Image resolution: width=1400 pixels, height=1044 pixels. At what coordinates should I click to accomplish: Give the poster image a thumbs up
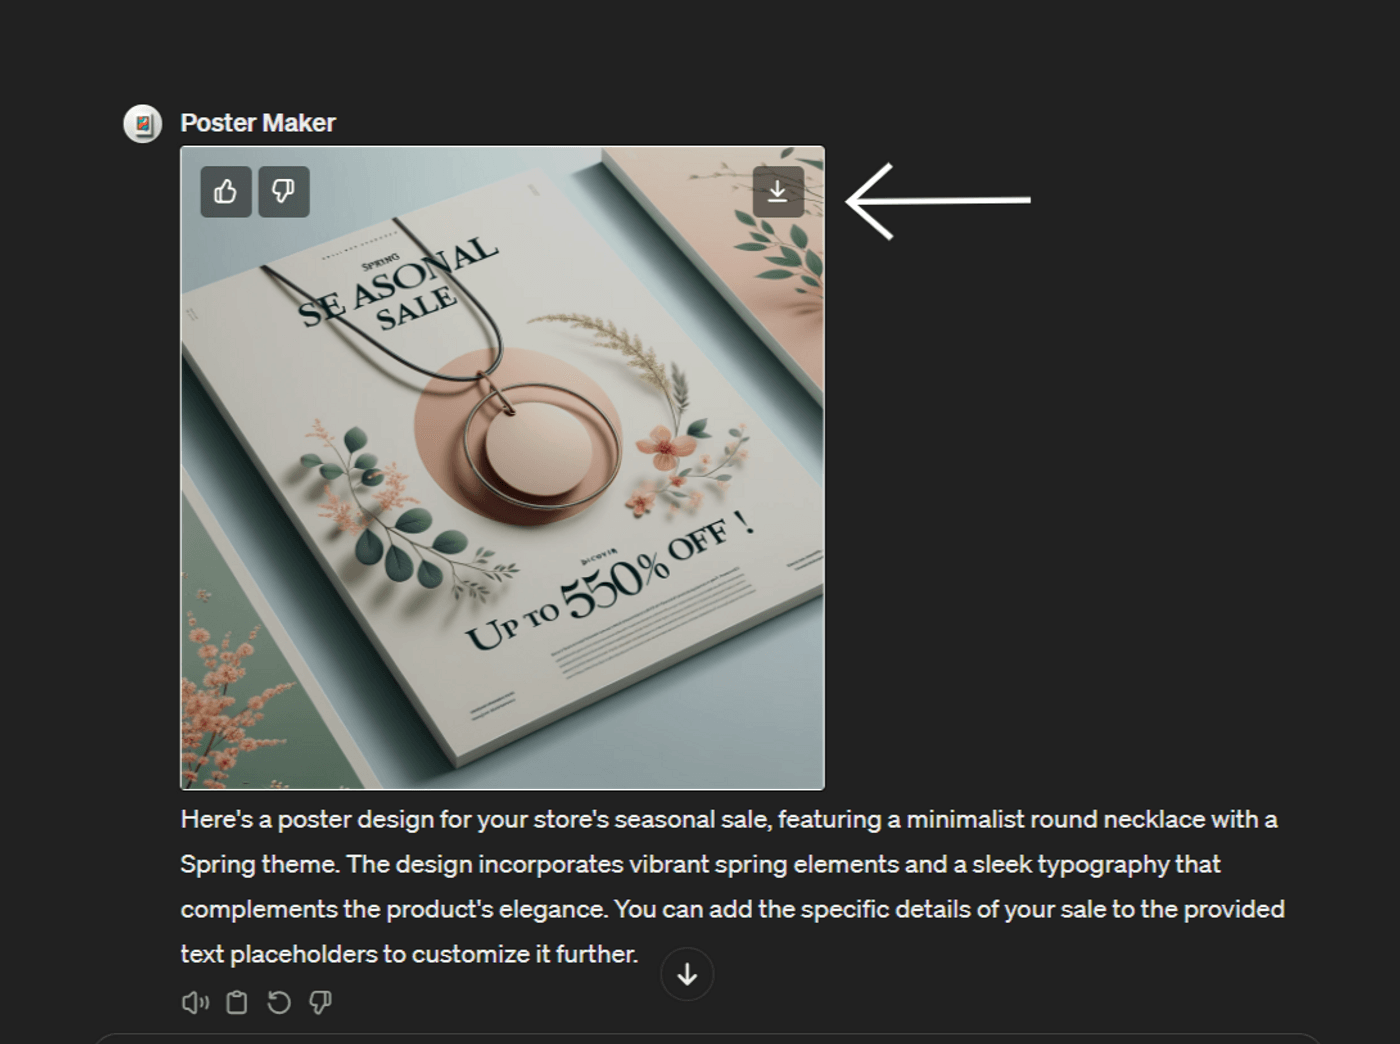226,191
